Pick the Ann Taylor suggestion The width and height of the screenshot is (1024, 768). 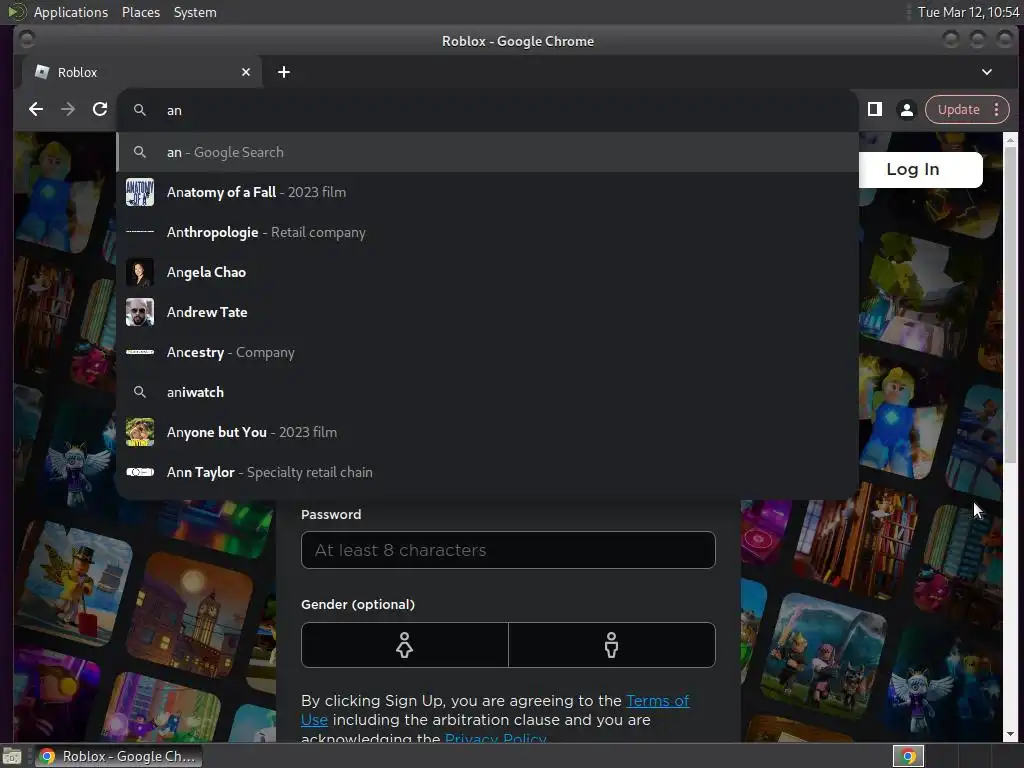coord(487,472)
